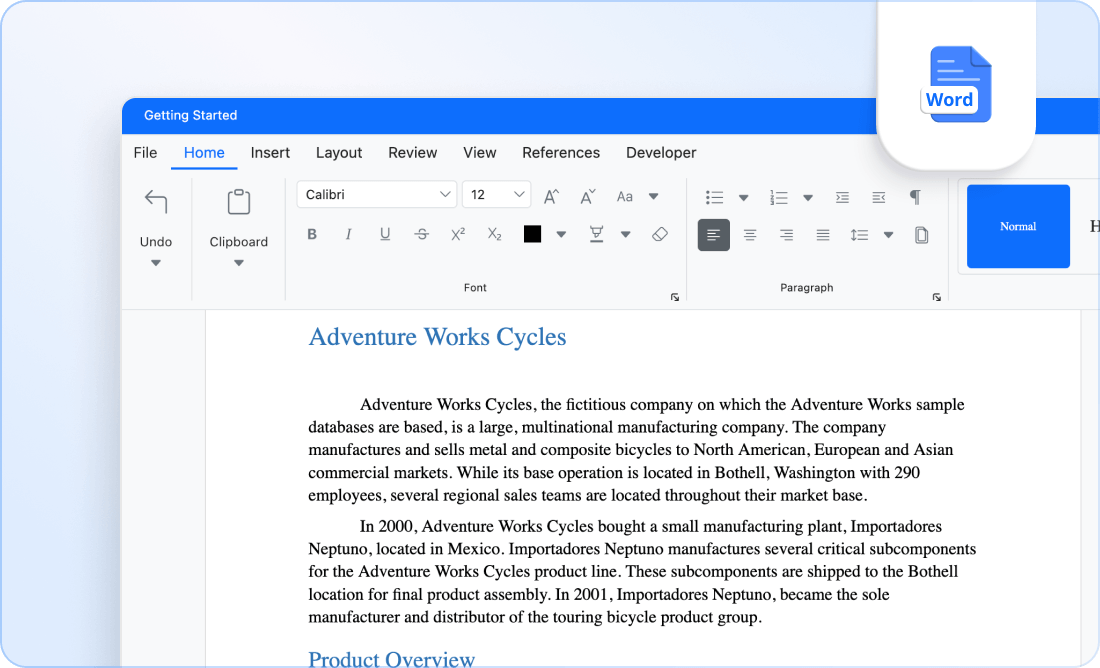The width and height of the screenshot is (1100, 668).
Task: Open the References ribbon tab
Action: tap(561, 153)
